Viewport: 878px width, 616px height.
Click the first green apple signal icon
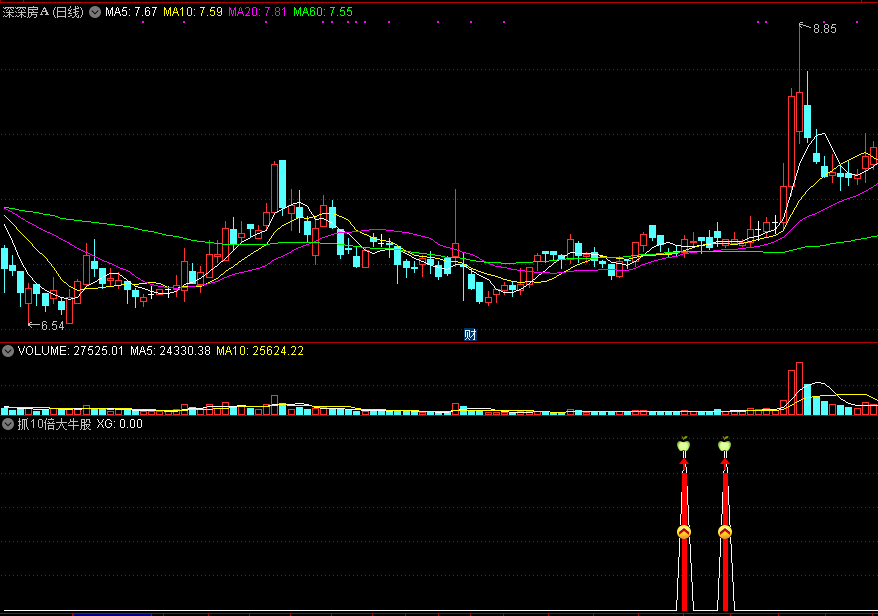[683, 445]
